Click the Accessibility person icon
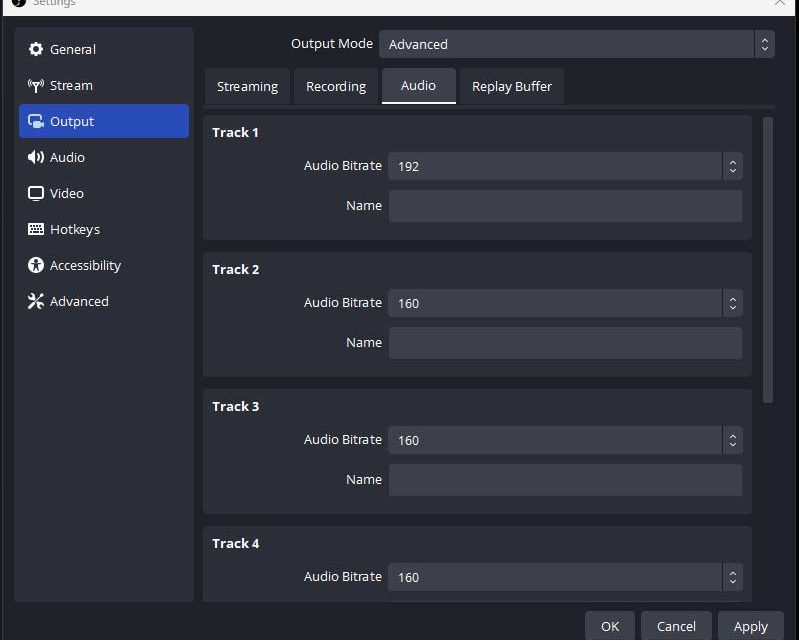The width and height of the screenshot is (799, 640). (36, 265)
